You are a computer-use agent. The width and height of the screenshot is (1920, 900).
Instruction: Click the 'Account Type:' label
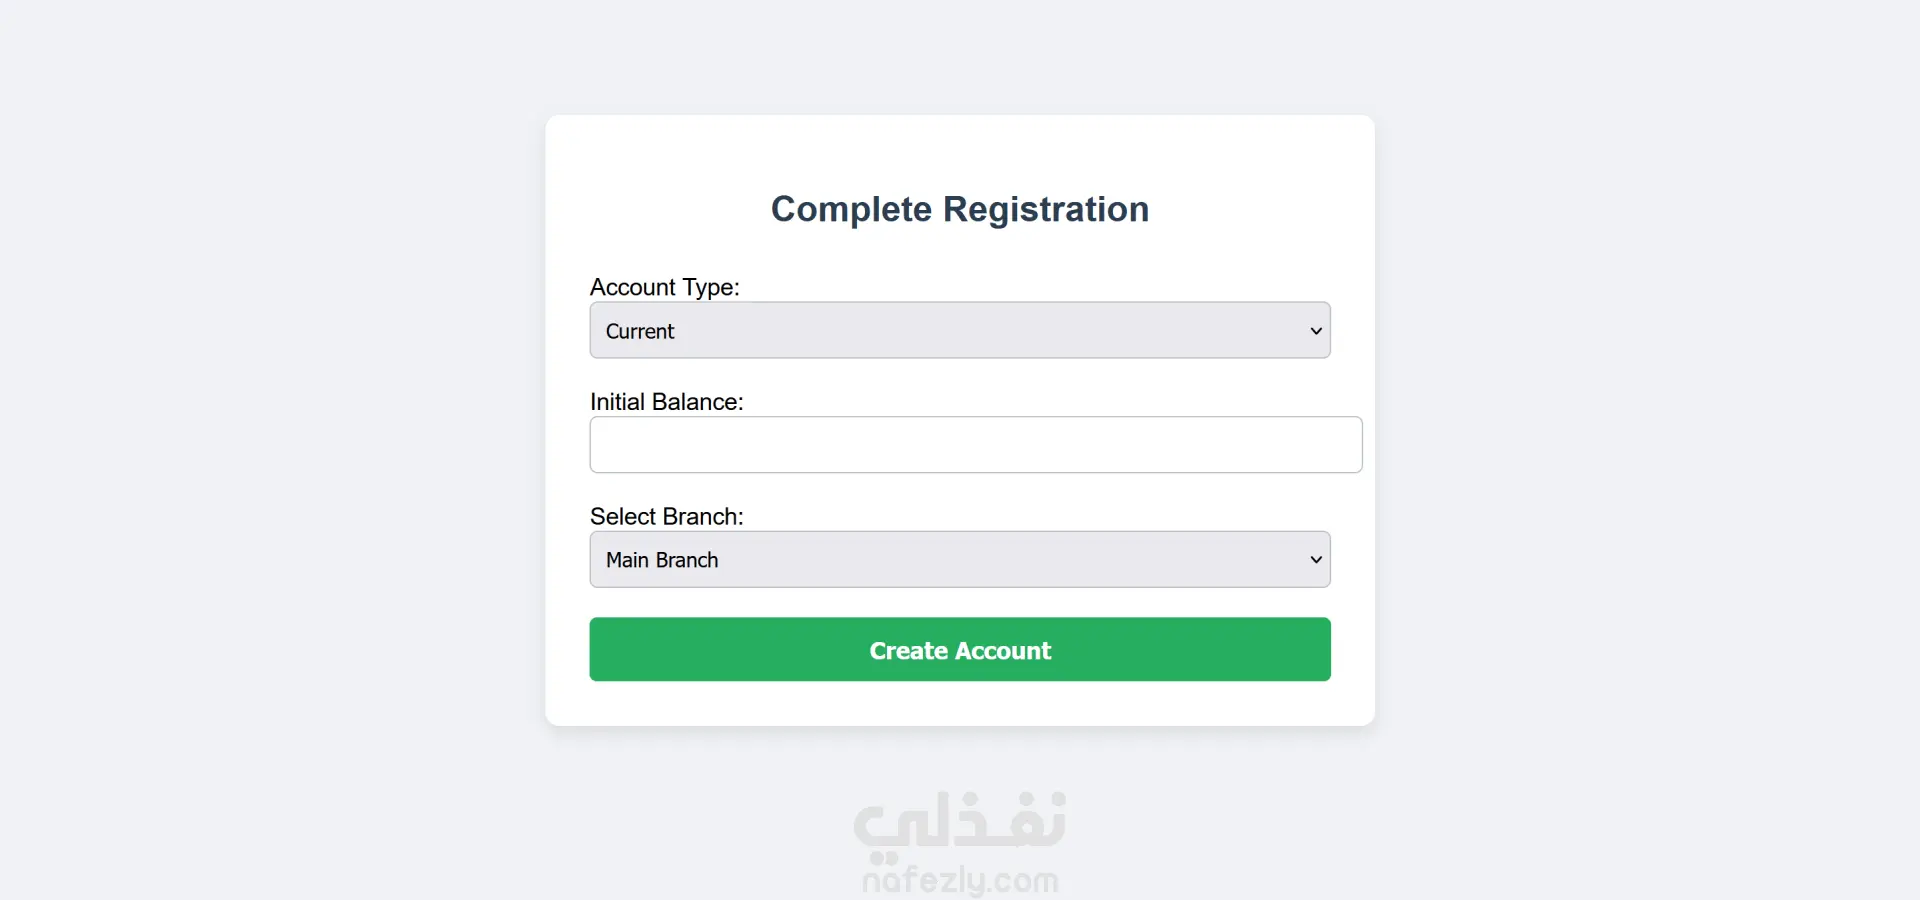point(665,288)
